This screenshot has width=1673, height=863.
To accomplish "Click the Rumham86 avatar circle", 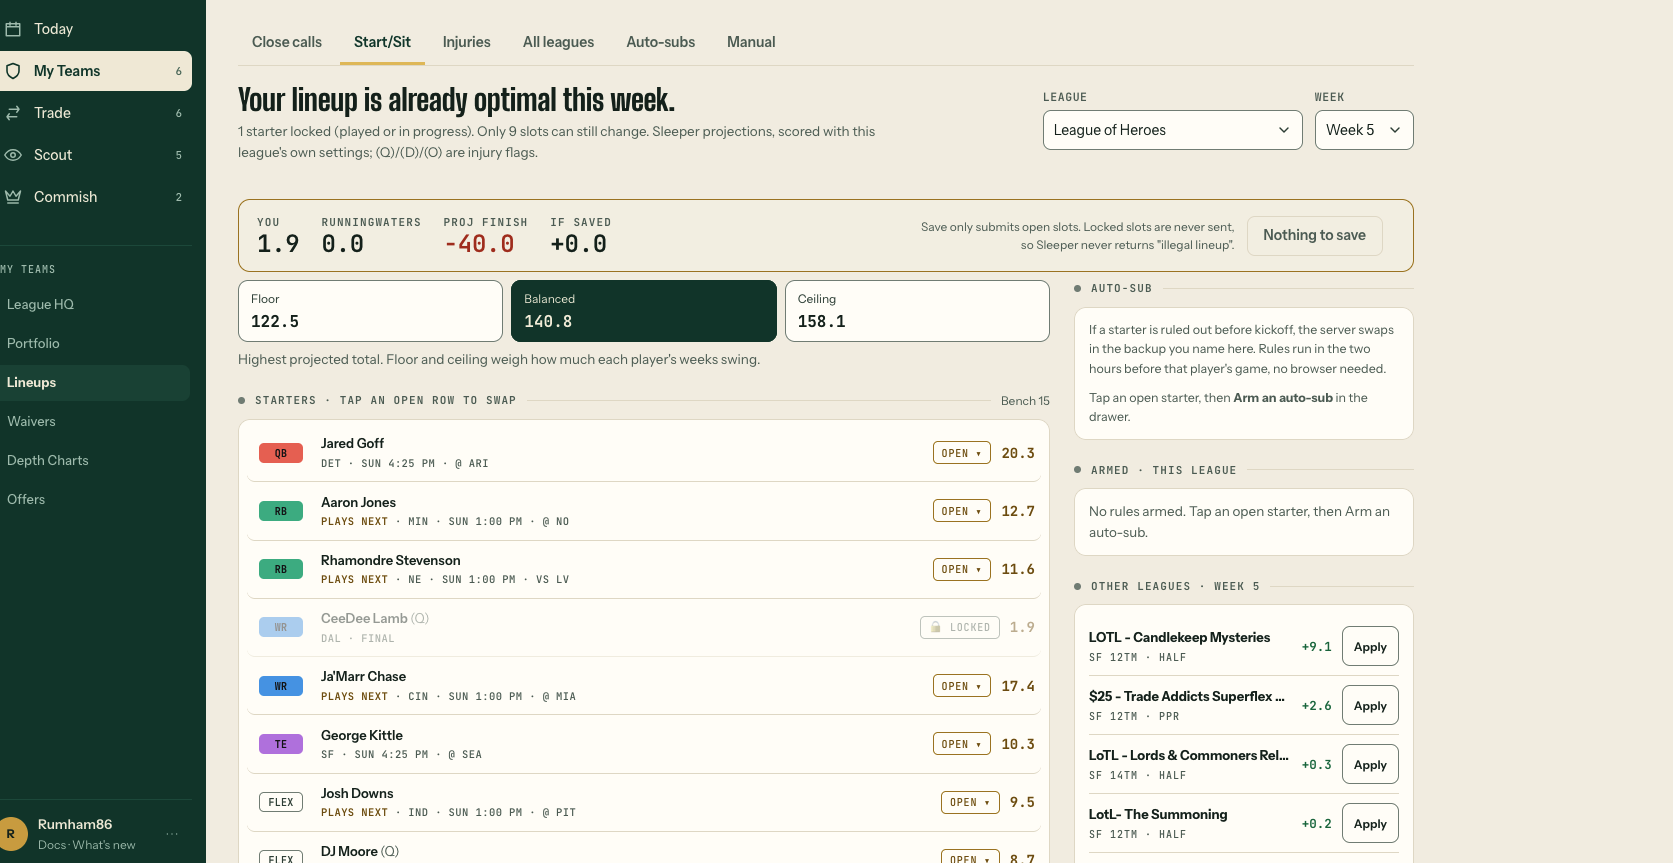I will [12, 834].
